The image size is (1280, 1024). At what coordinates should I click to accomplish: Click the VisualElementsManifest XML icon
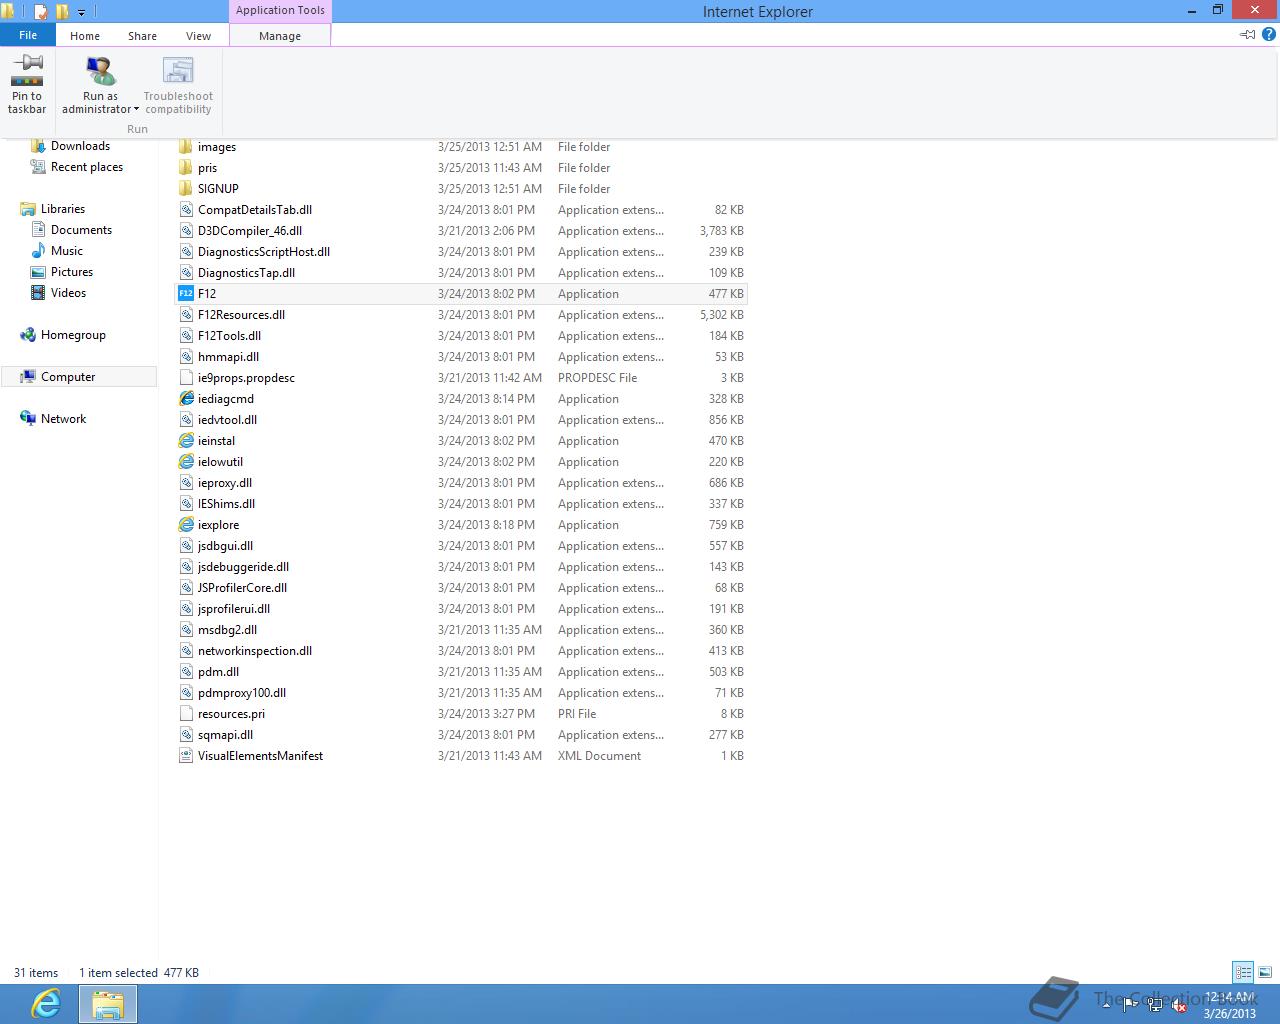[186, 756]
